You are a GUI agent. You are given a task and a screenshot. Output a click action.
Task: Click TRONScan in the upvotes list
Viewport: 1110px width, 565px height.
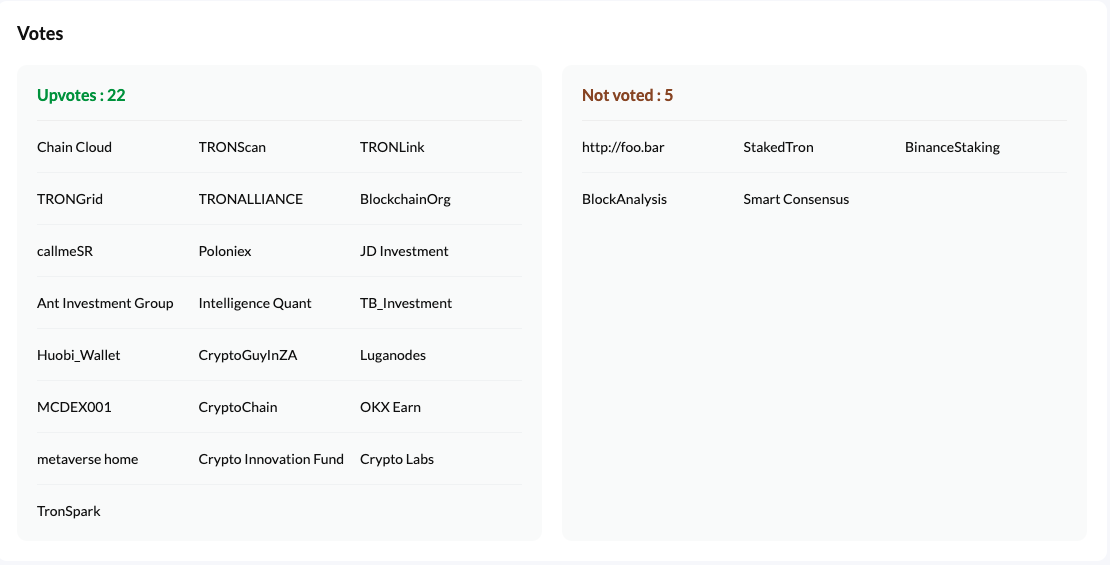point(232,147)
